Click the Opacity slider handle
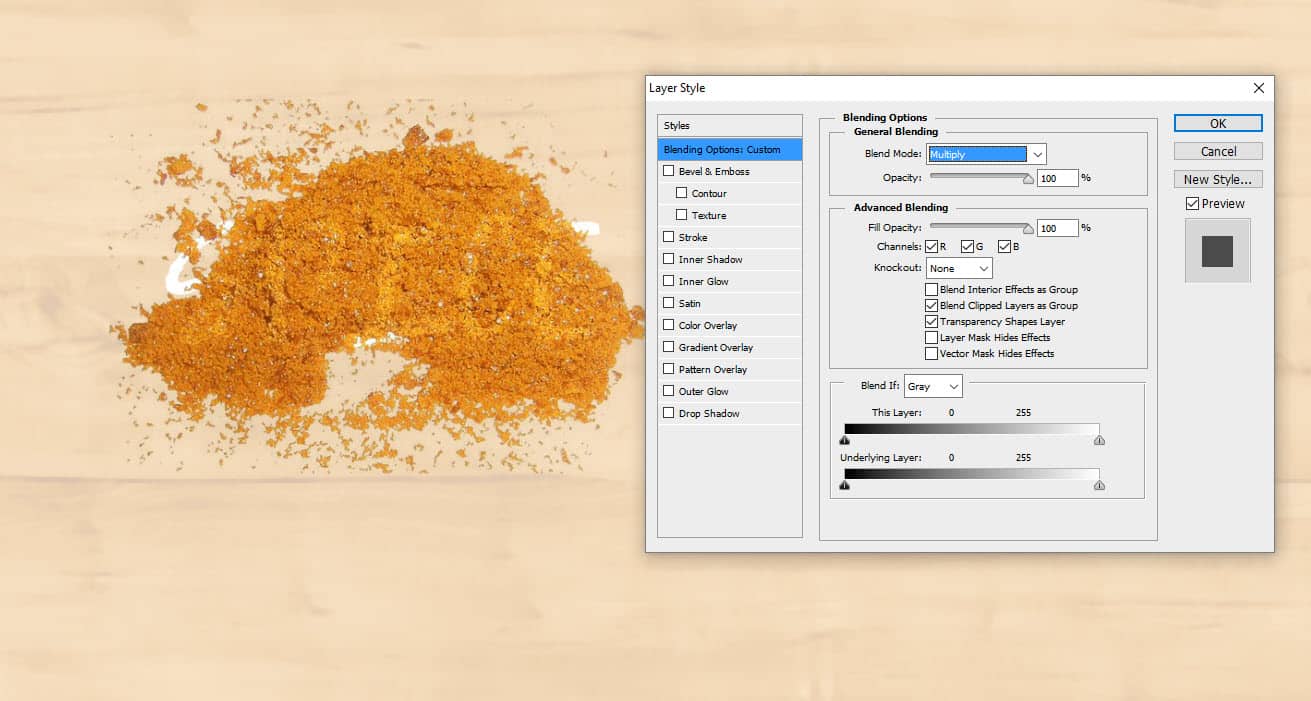This screenshot has width=1311, height=701. pos(1027,180)
